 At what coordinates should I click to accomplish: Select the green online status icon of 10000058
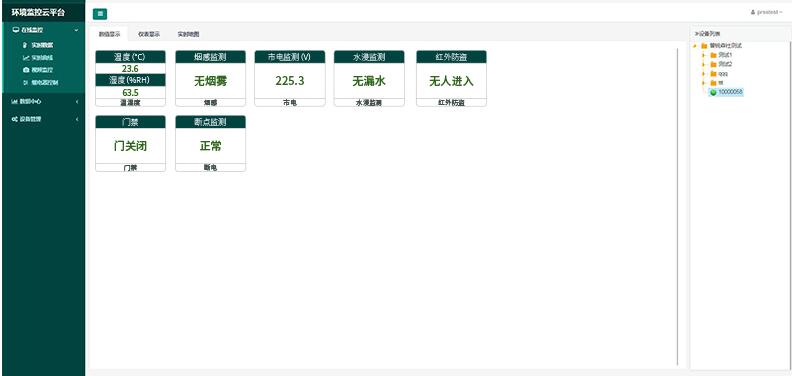713,92
